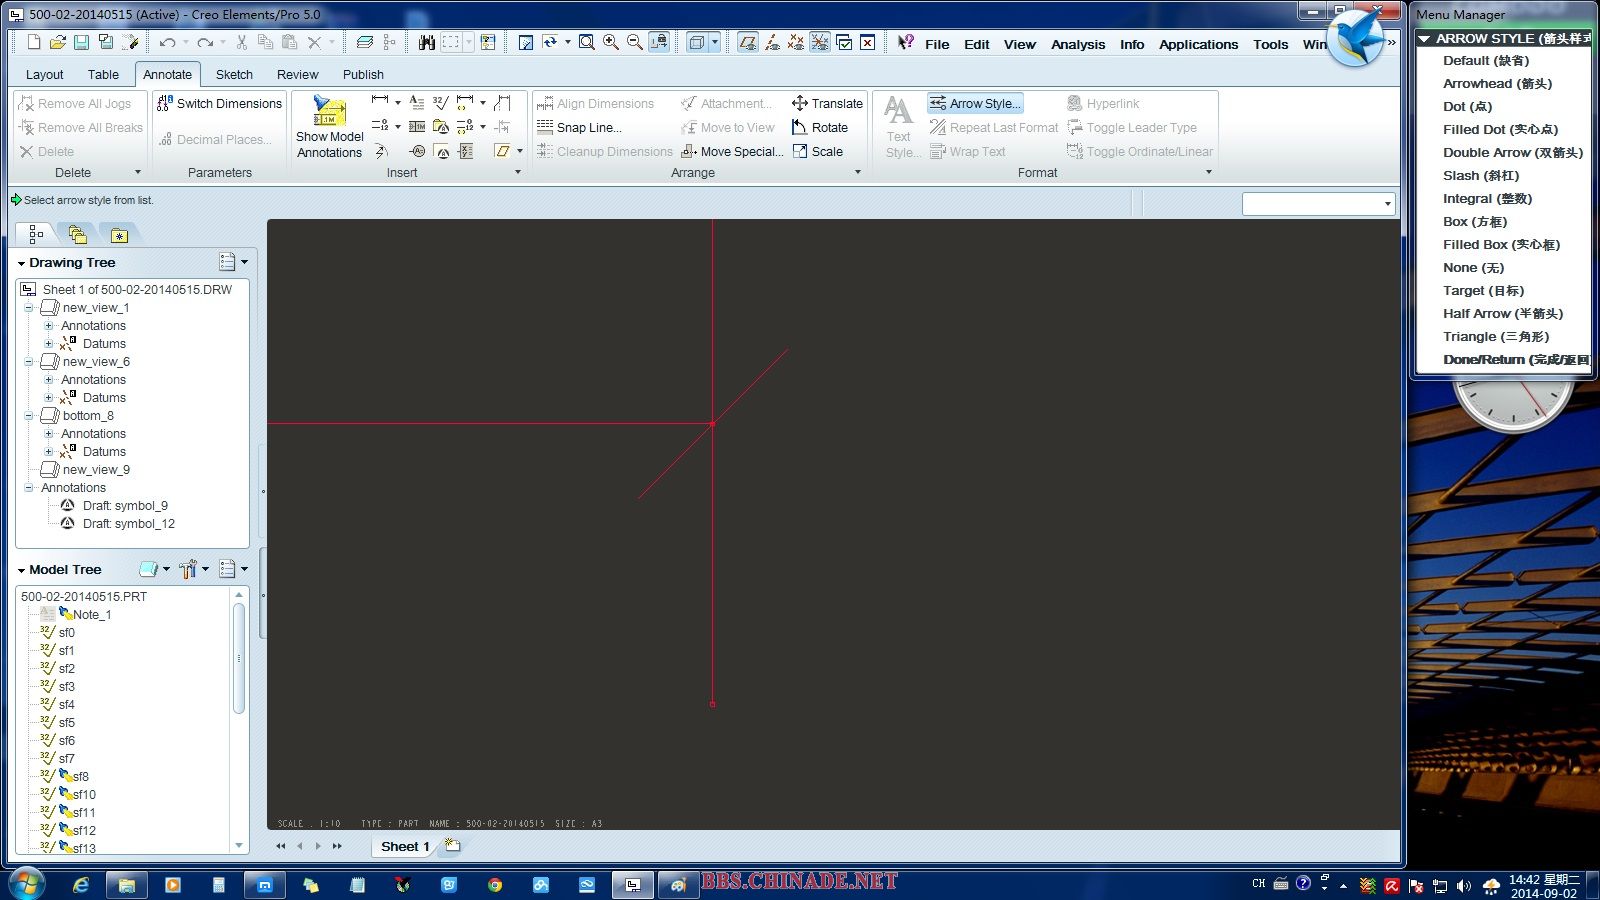Expand the Arrange group overflow arrow
Viewport: 1600px width, 900px height.
point(857,172)
